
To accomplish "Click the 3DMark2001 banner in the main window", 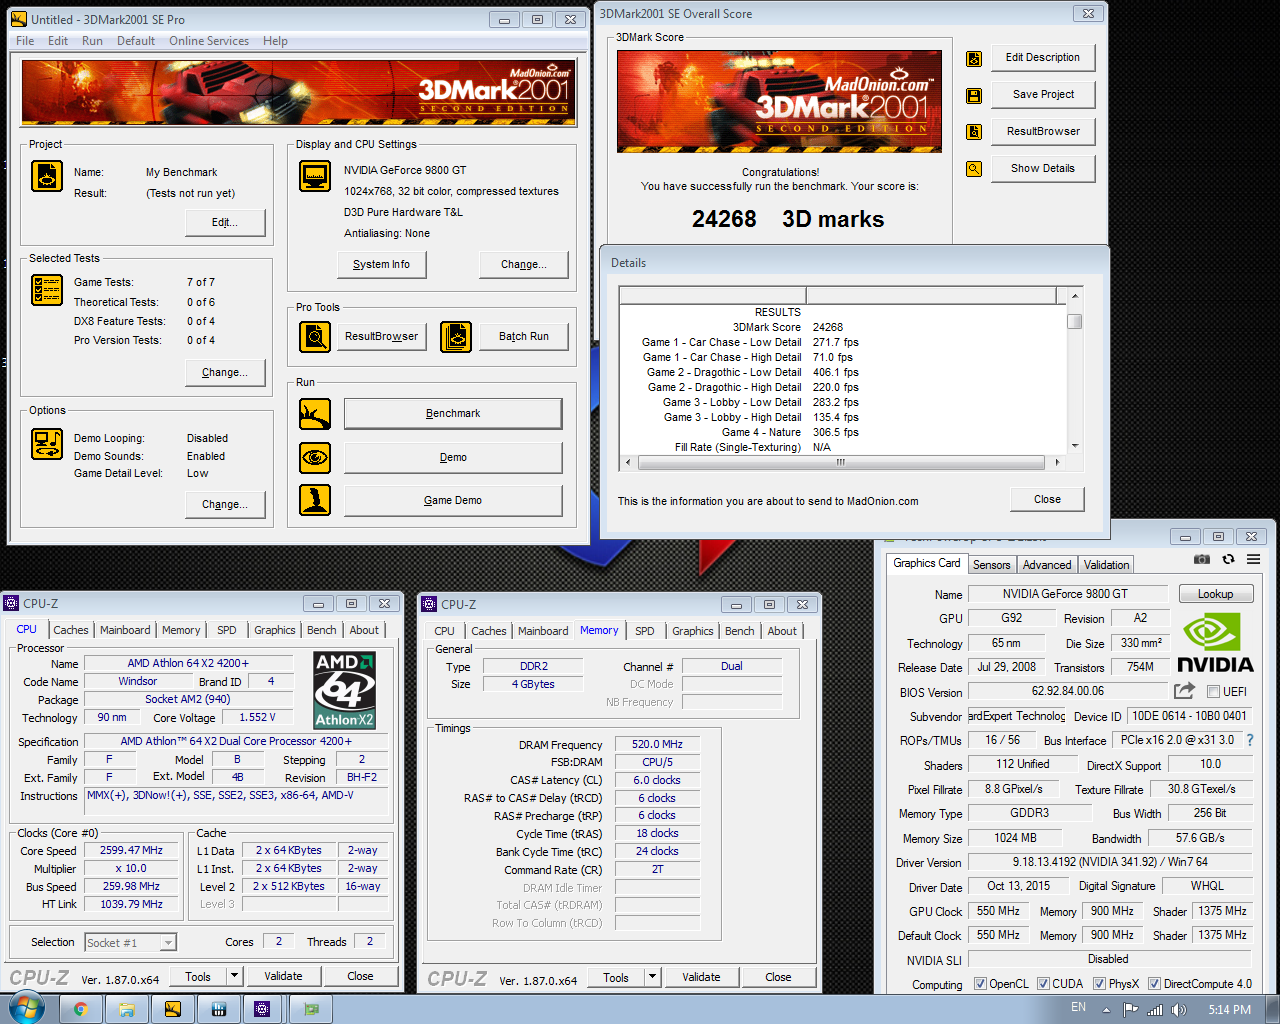I will [x=299, y=93].
